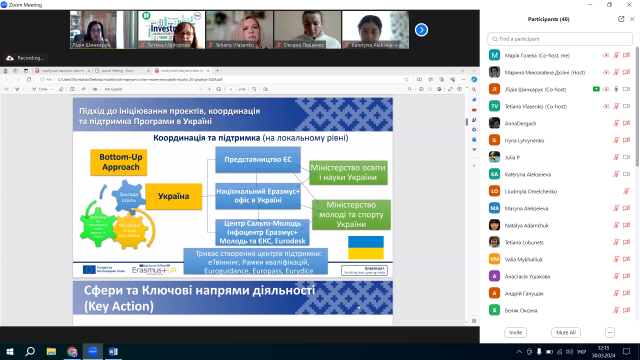Click Андрій Ганущак's muted microphone icon
This screenshot has height=360, width=640.
[616, 293]
